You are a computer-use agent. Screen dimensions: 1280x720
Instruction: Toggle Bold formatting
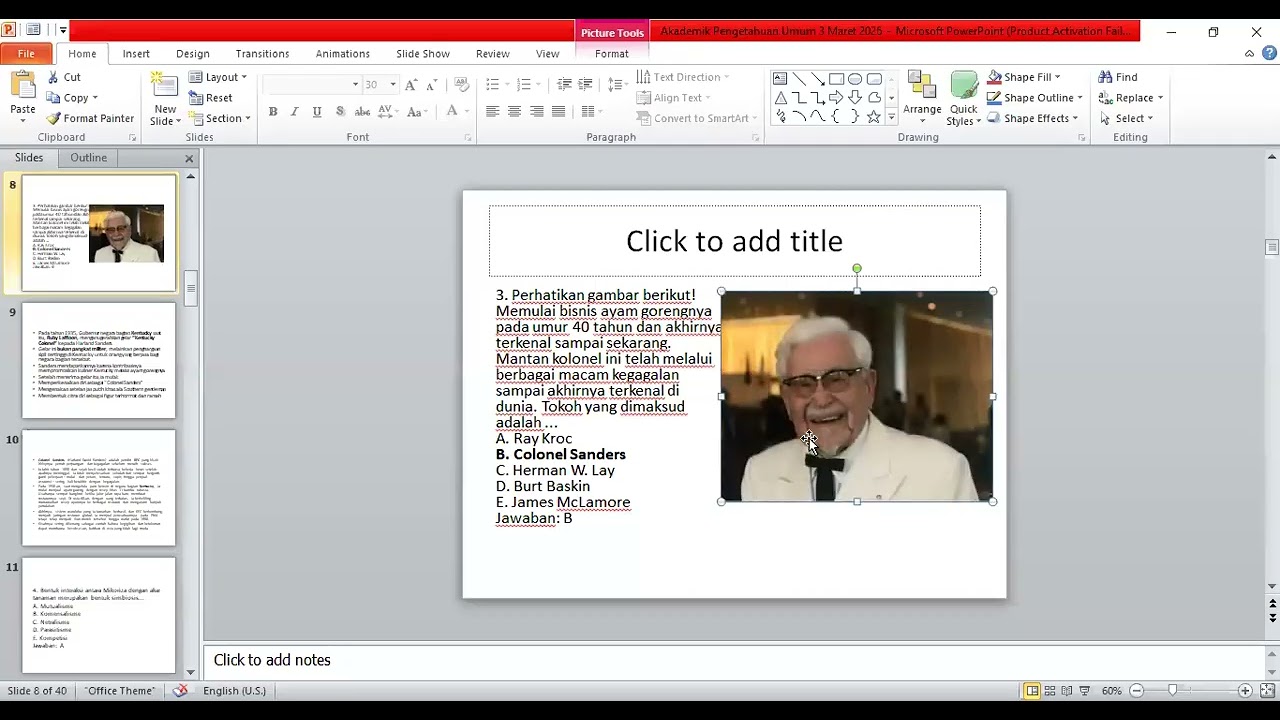273,111
